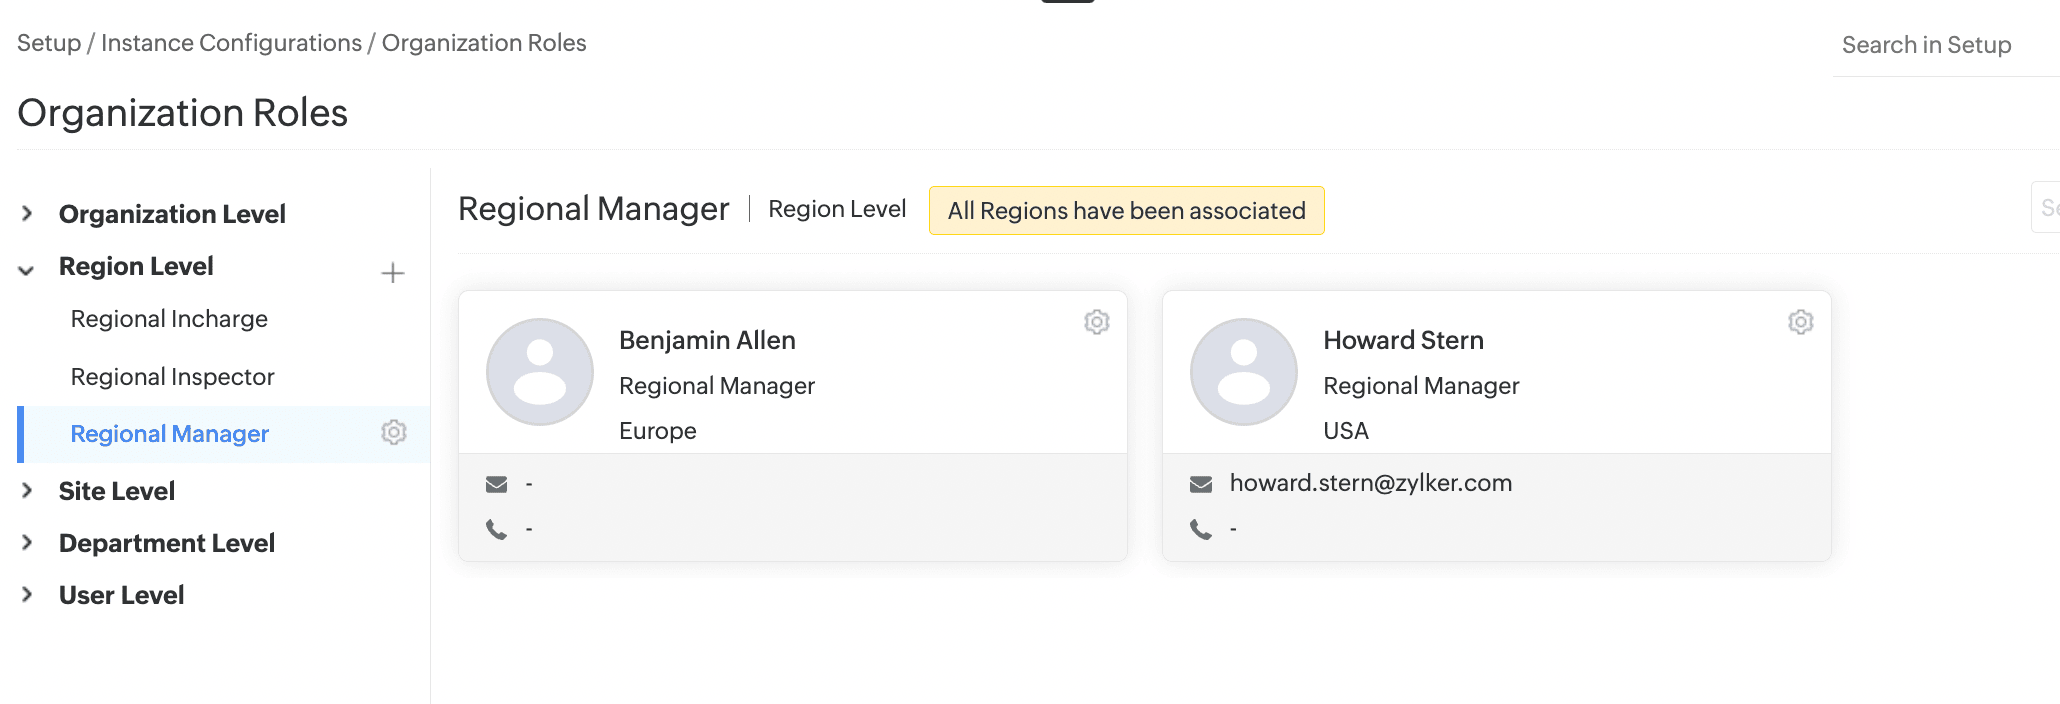Viewport: 2060px width, 704px height.
Task: Expand the Department Level section
Action: coord(27,542)
